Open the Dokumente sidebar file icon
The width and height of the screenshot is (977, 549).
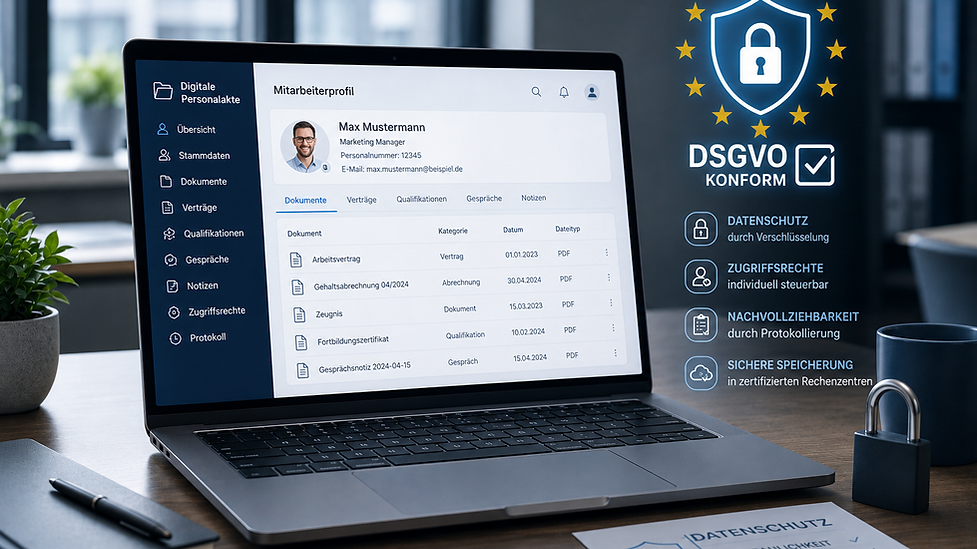pos(166,181)
